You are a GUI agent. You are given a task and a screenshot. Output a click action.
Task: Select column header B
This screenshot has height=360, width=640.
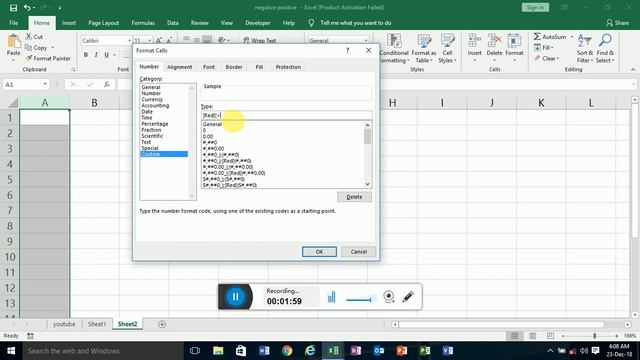tap(94, 103)
